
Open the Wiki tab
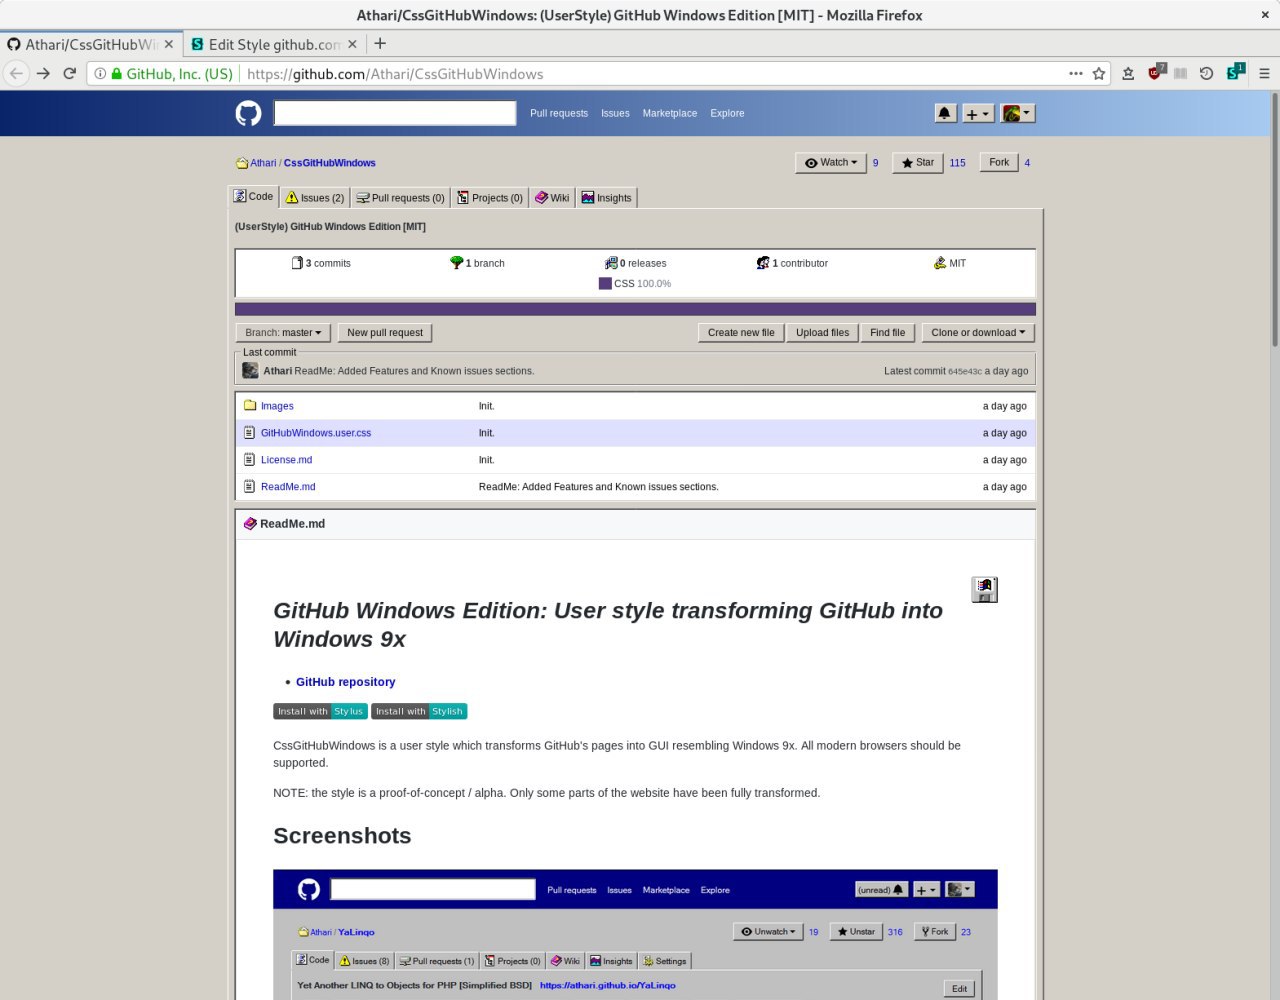(552, 198)
